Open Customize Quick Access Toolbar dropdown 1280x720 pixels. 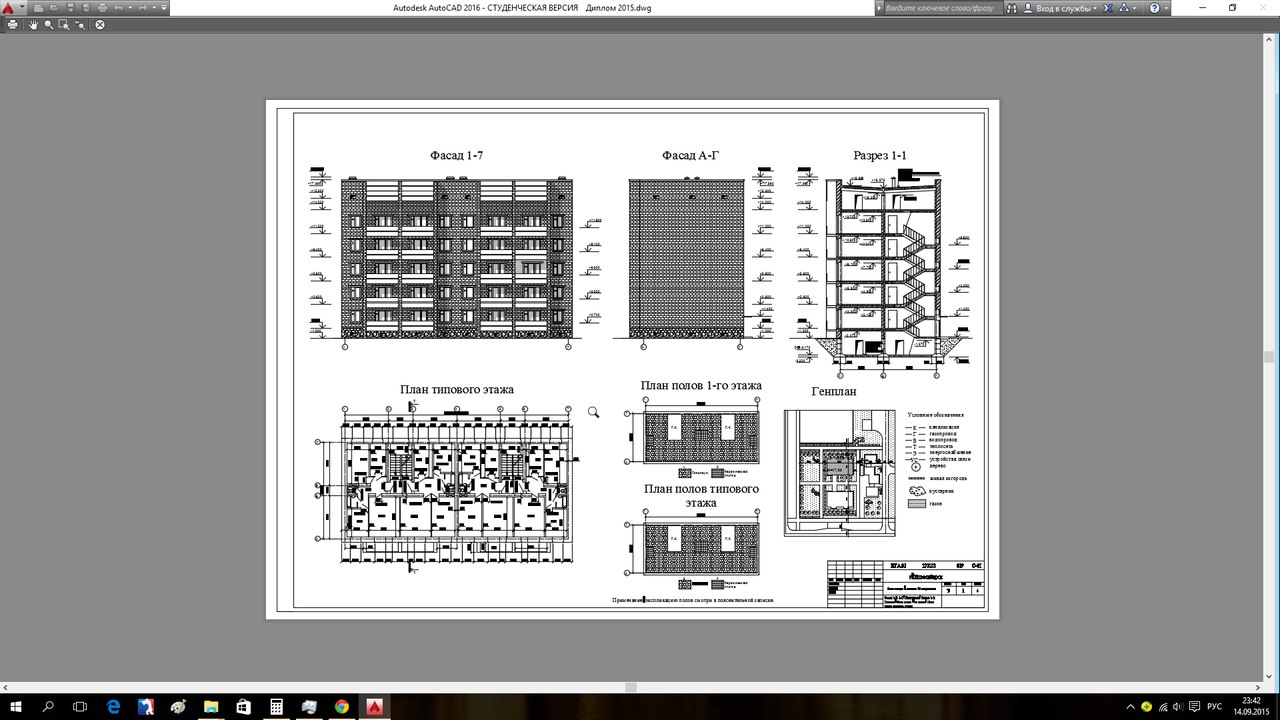pyautogui.click(x=165, y=8)
